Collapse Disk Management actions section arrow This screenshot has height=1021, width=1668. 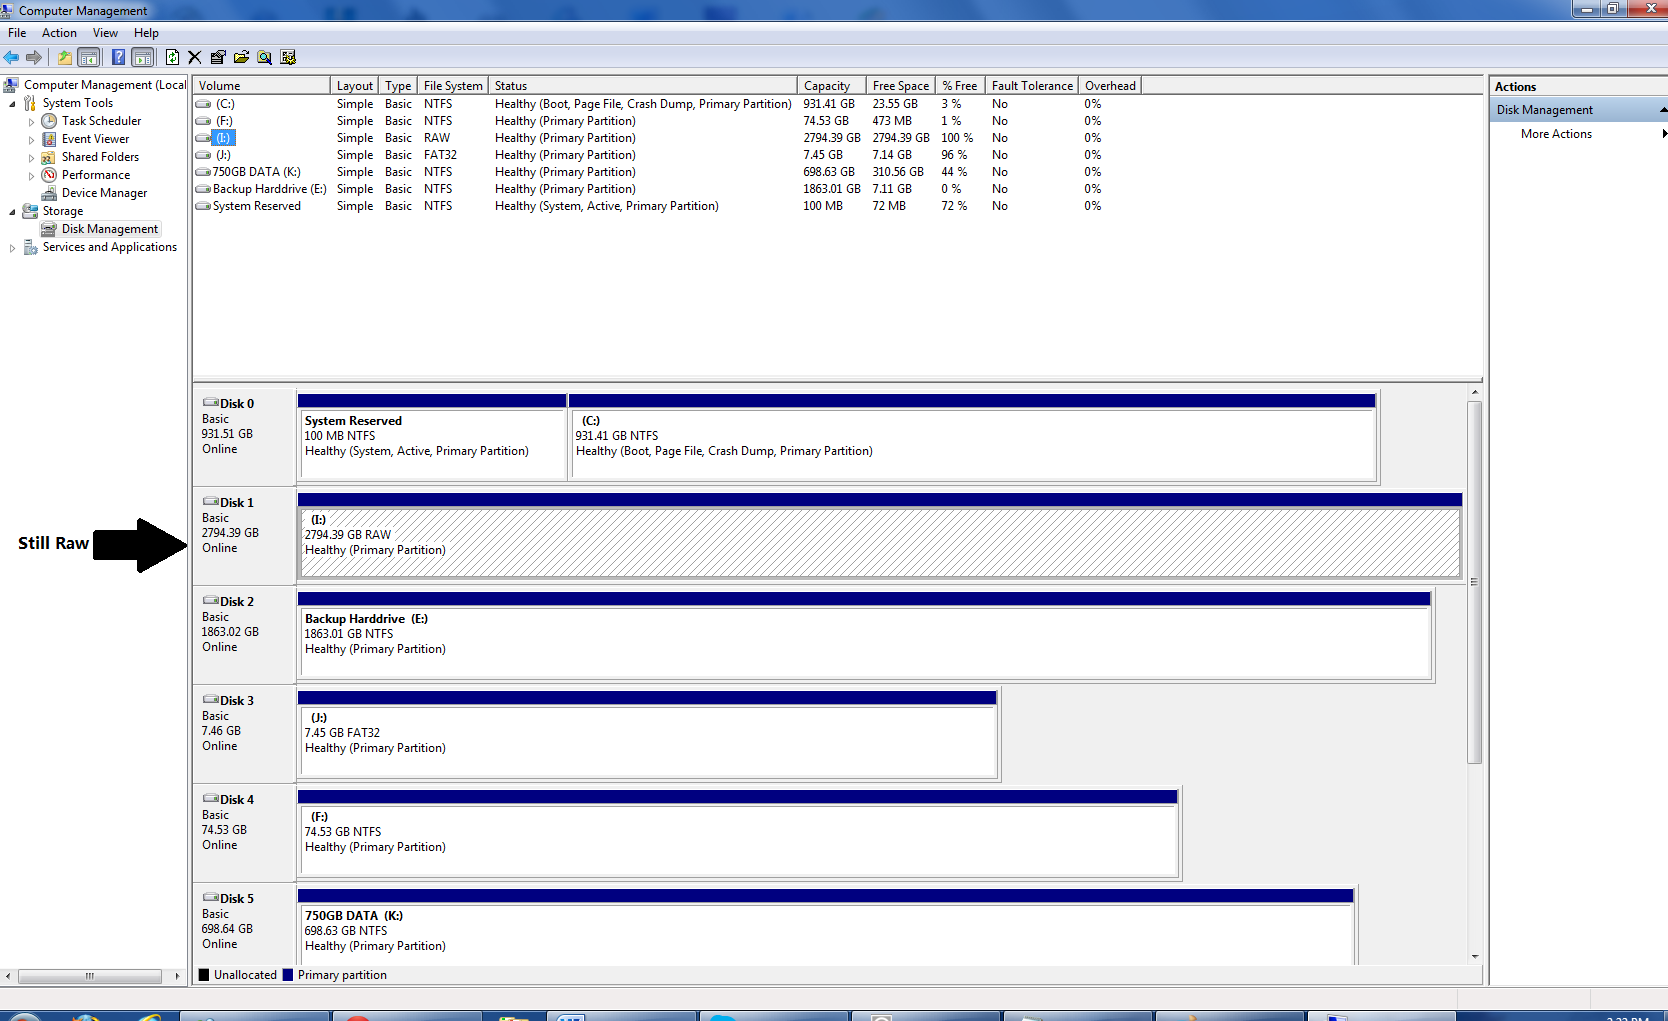click(x=1663, y=110)
